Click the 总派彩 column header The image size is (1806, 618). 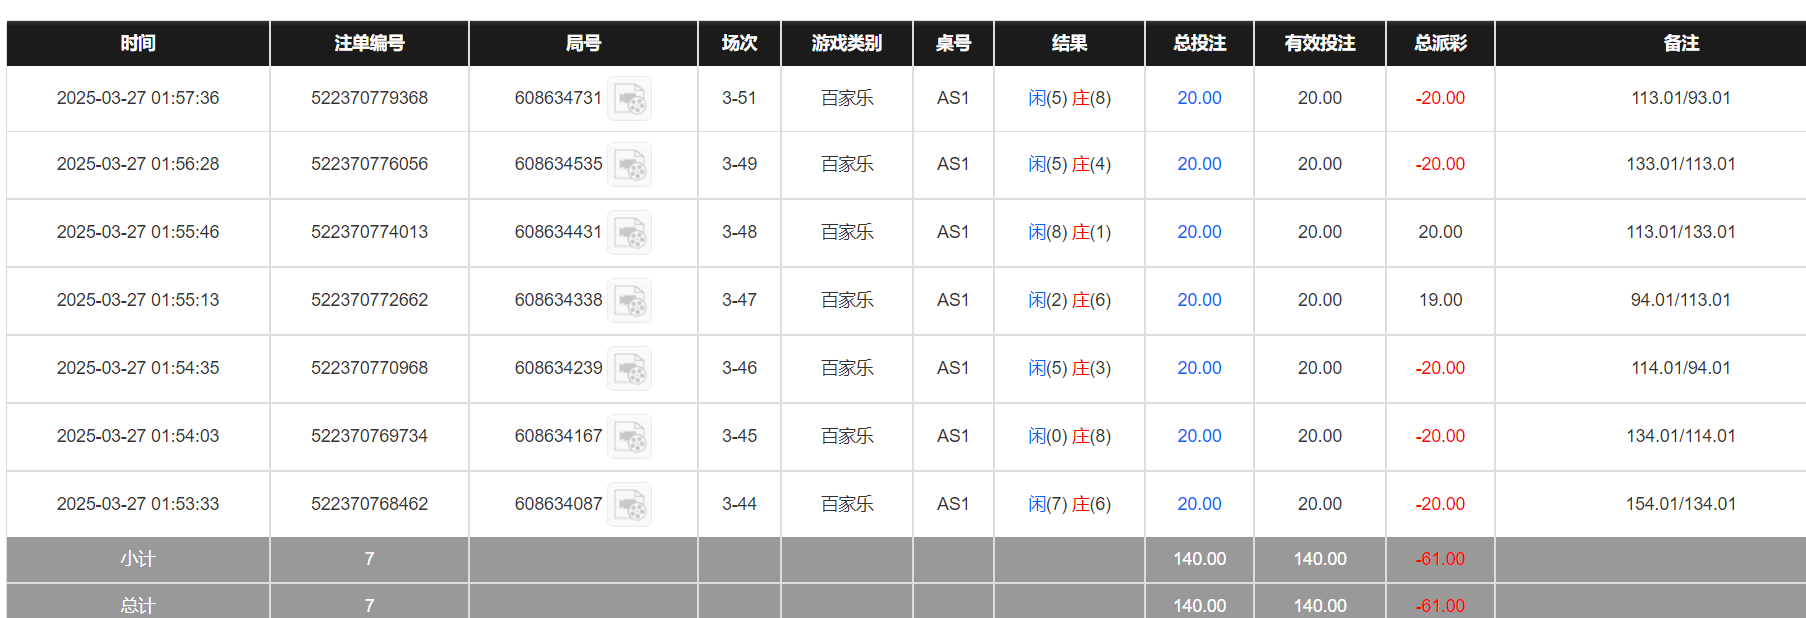(1440, 43)
